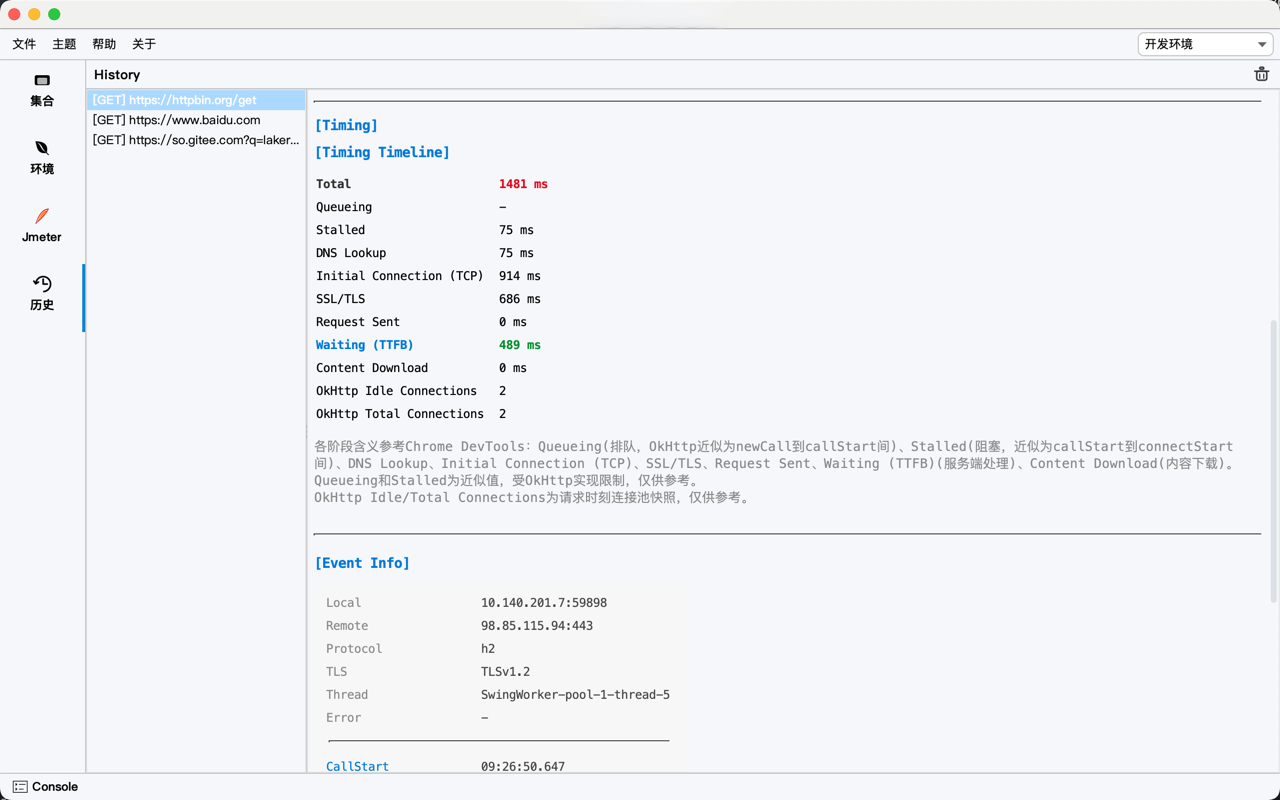Viewport: 1280px width, 800px height.
Task: Click the Thread label in Event Info
Action: point(347,695)
